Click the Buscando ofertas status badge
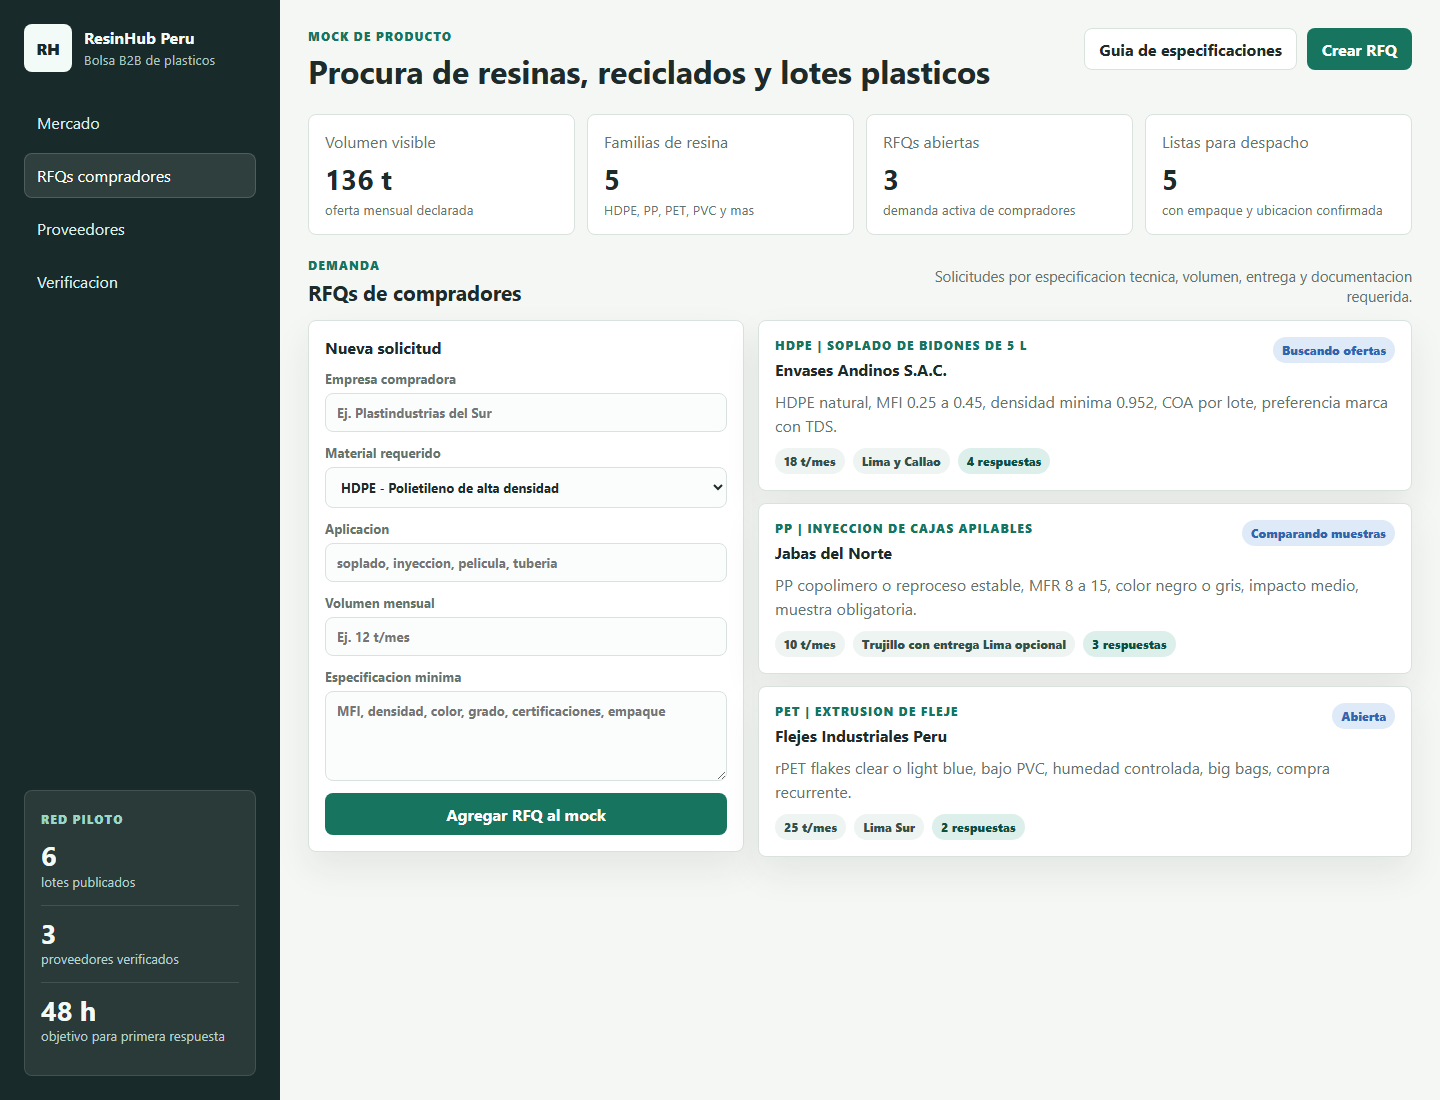Image resolution: width=1440 pixels, height=1100 pixels. (x=1334, y=350)
